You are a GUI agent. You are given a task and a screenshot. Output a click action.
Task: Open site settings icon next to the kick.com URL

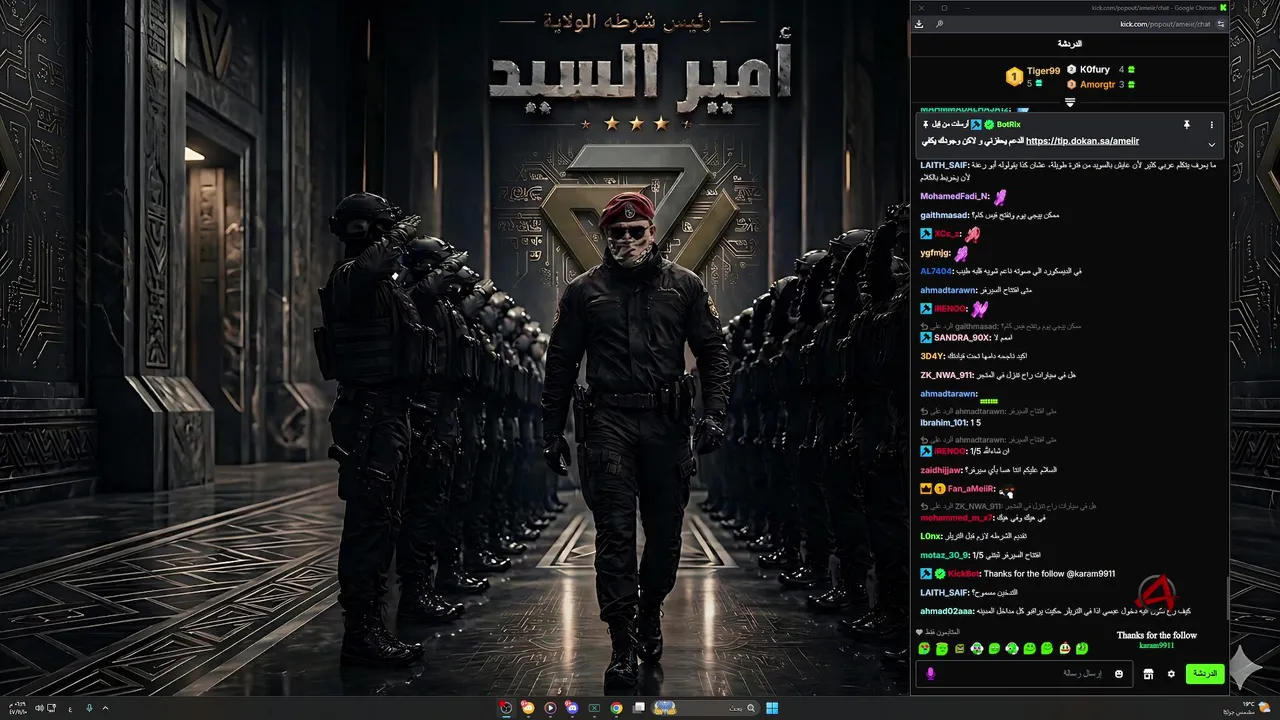click(x=1219, y=24)
